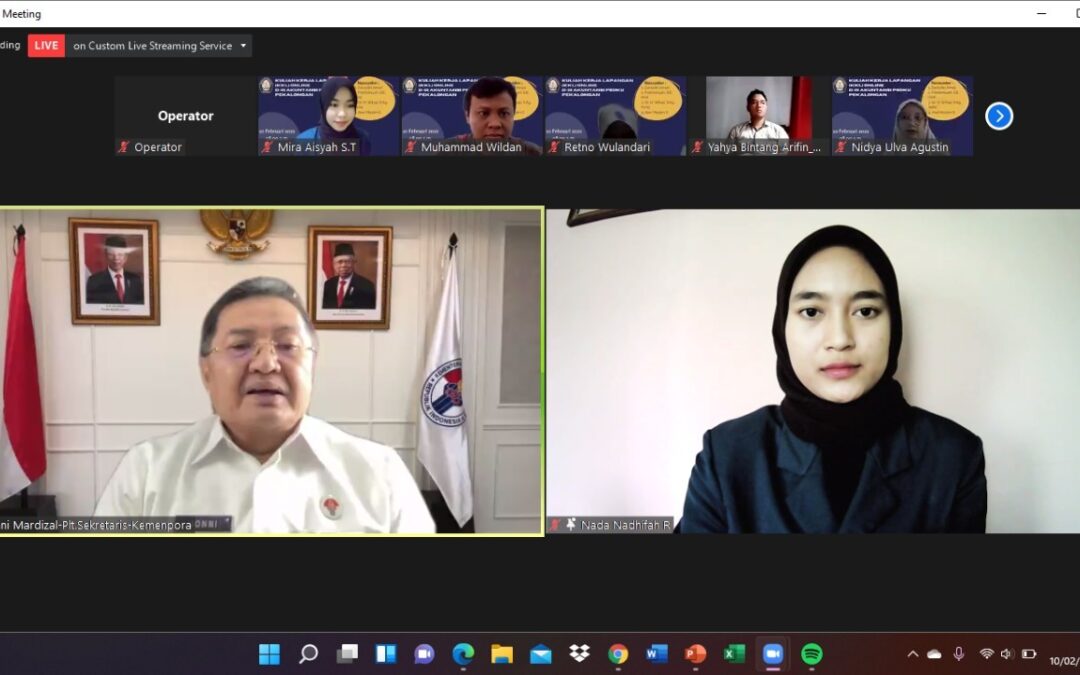Click the Wi-Fi network icon in tray
Image resolution: width=1080 pixels, height=675 pixels.
[986, 654]
